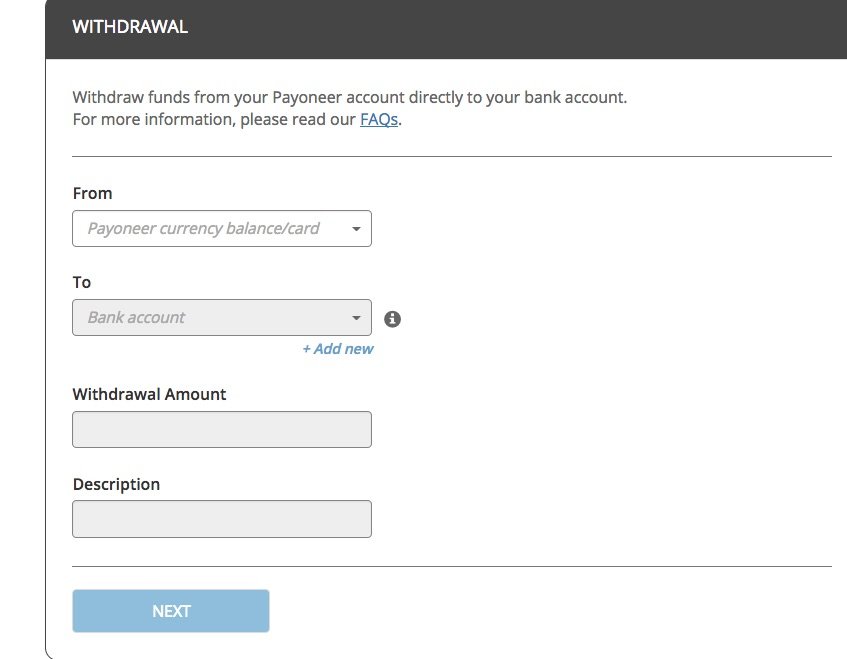Open the To bank account dropdown

[221, 318]
